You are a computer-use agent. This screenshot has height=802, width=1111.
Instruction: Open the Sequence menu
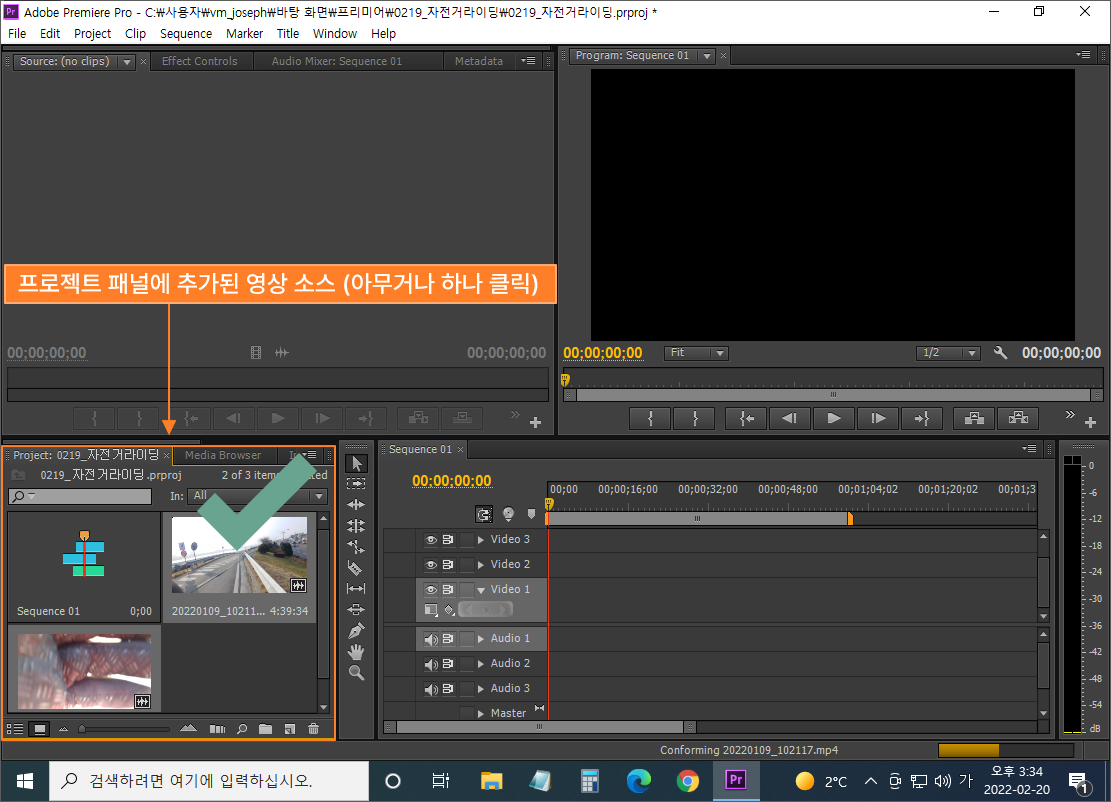tap(186, 33)
